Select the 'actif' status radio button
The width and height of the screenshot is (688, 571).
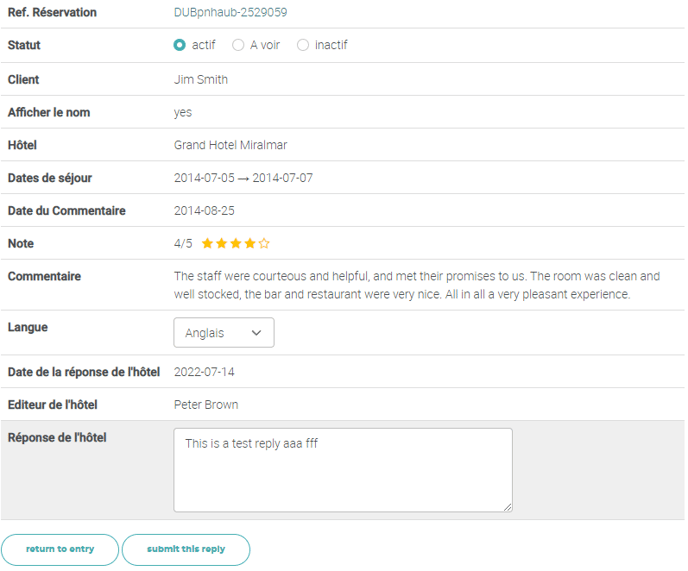[180, 45]
